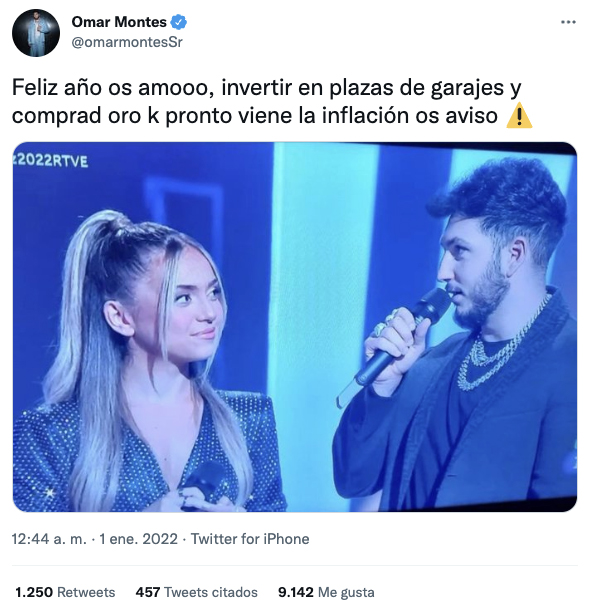Open the three-dot more options menu
The height and width of the screenshot is (615, 592).
[x=568, y=22]
